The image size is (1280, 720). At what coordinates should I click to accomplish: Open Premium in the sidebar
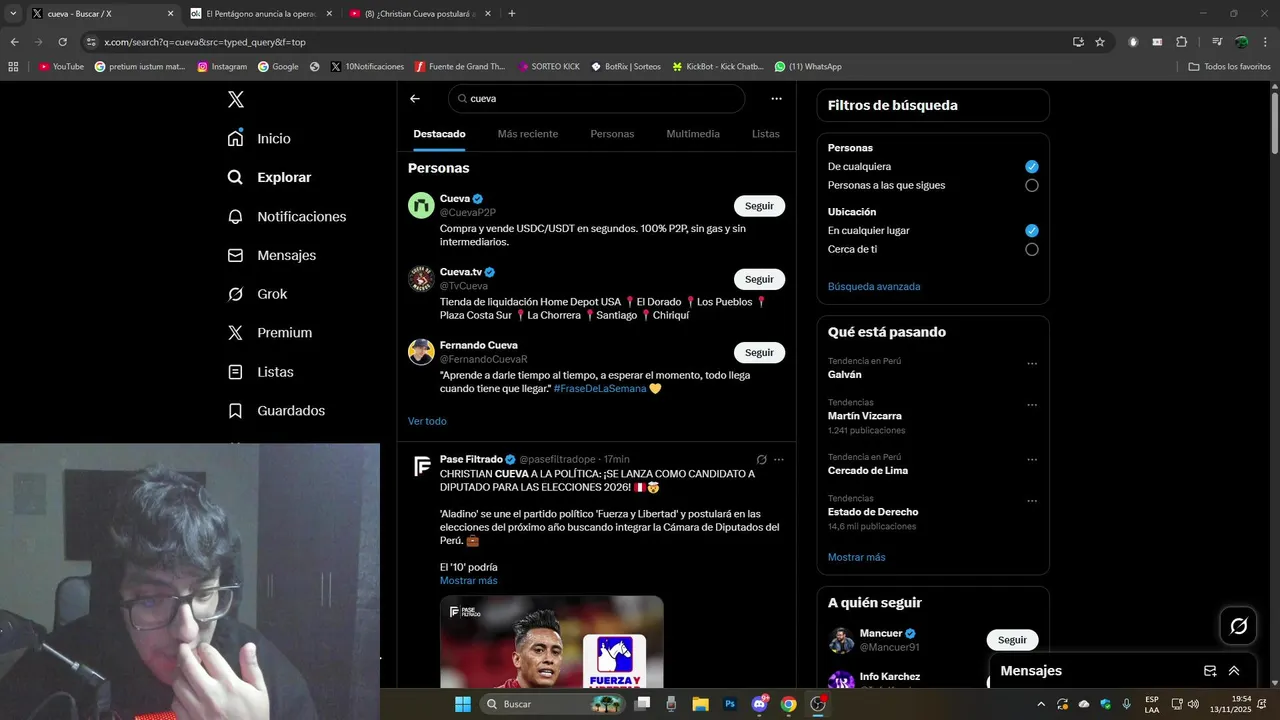[x=269, y=332]
